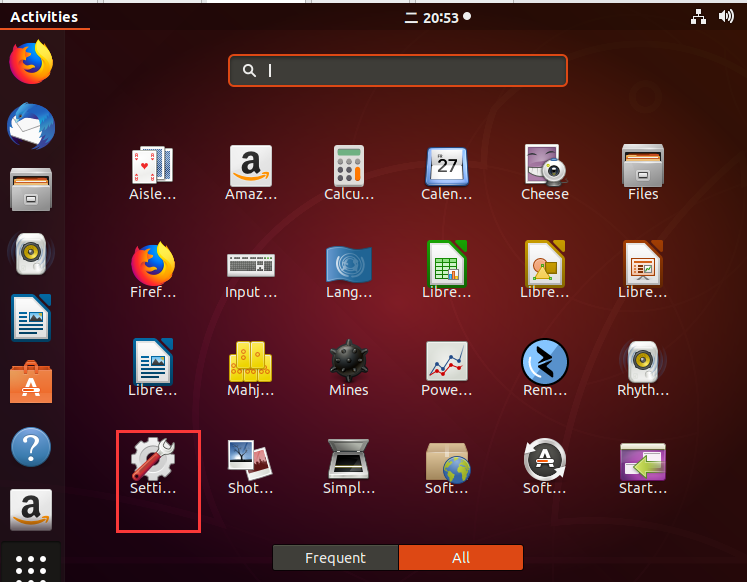Image resolution: width=747 pixels, height=582 pixels.
Task: Click the volume speaker icon in top bar
Action: tap(726, 17)
